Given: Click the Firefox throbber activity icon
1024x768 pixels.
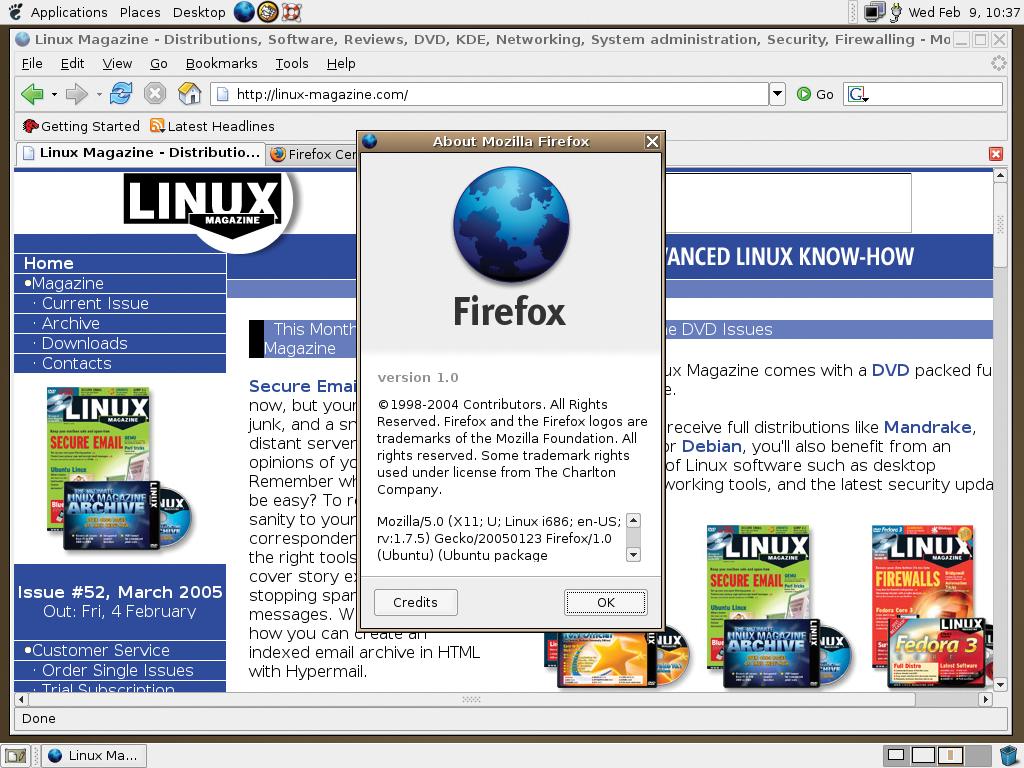Looking at the screenshot, I should tap(999, 63).
